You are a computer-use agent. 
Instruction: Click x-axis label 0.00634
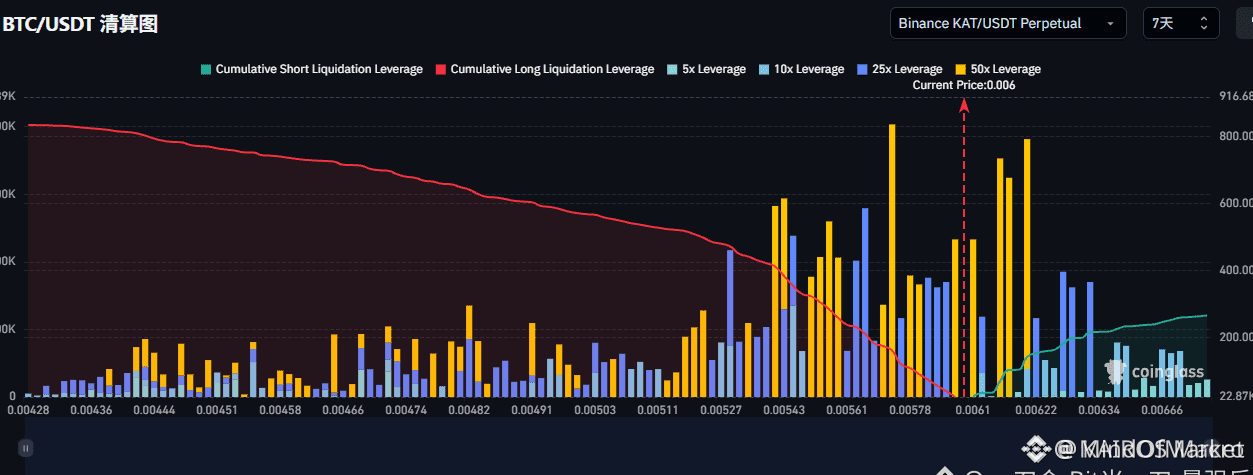coord(1099,410)
